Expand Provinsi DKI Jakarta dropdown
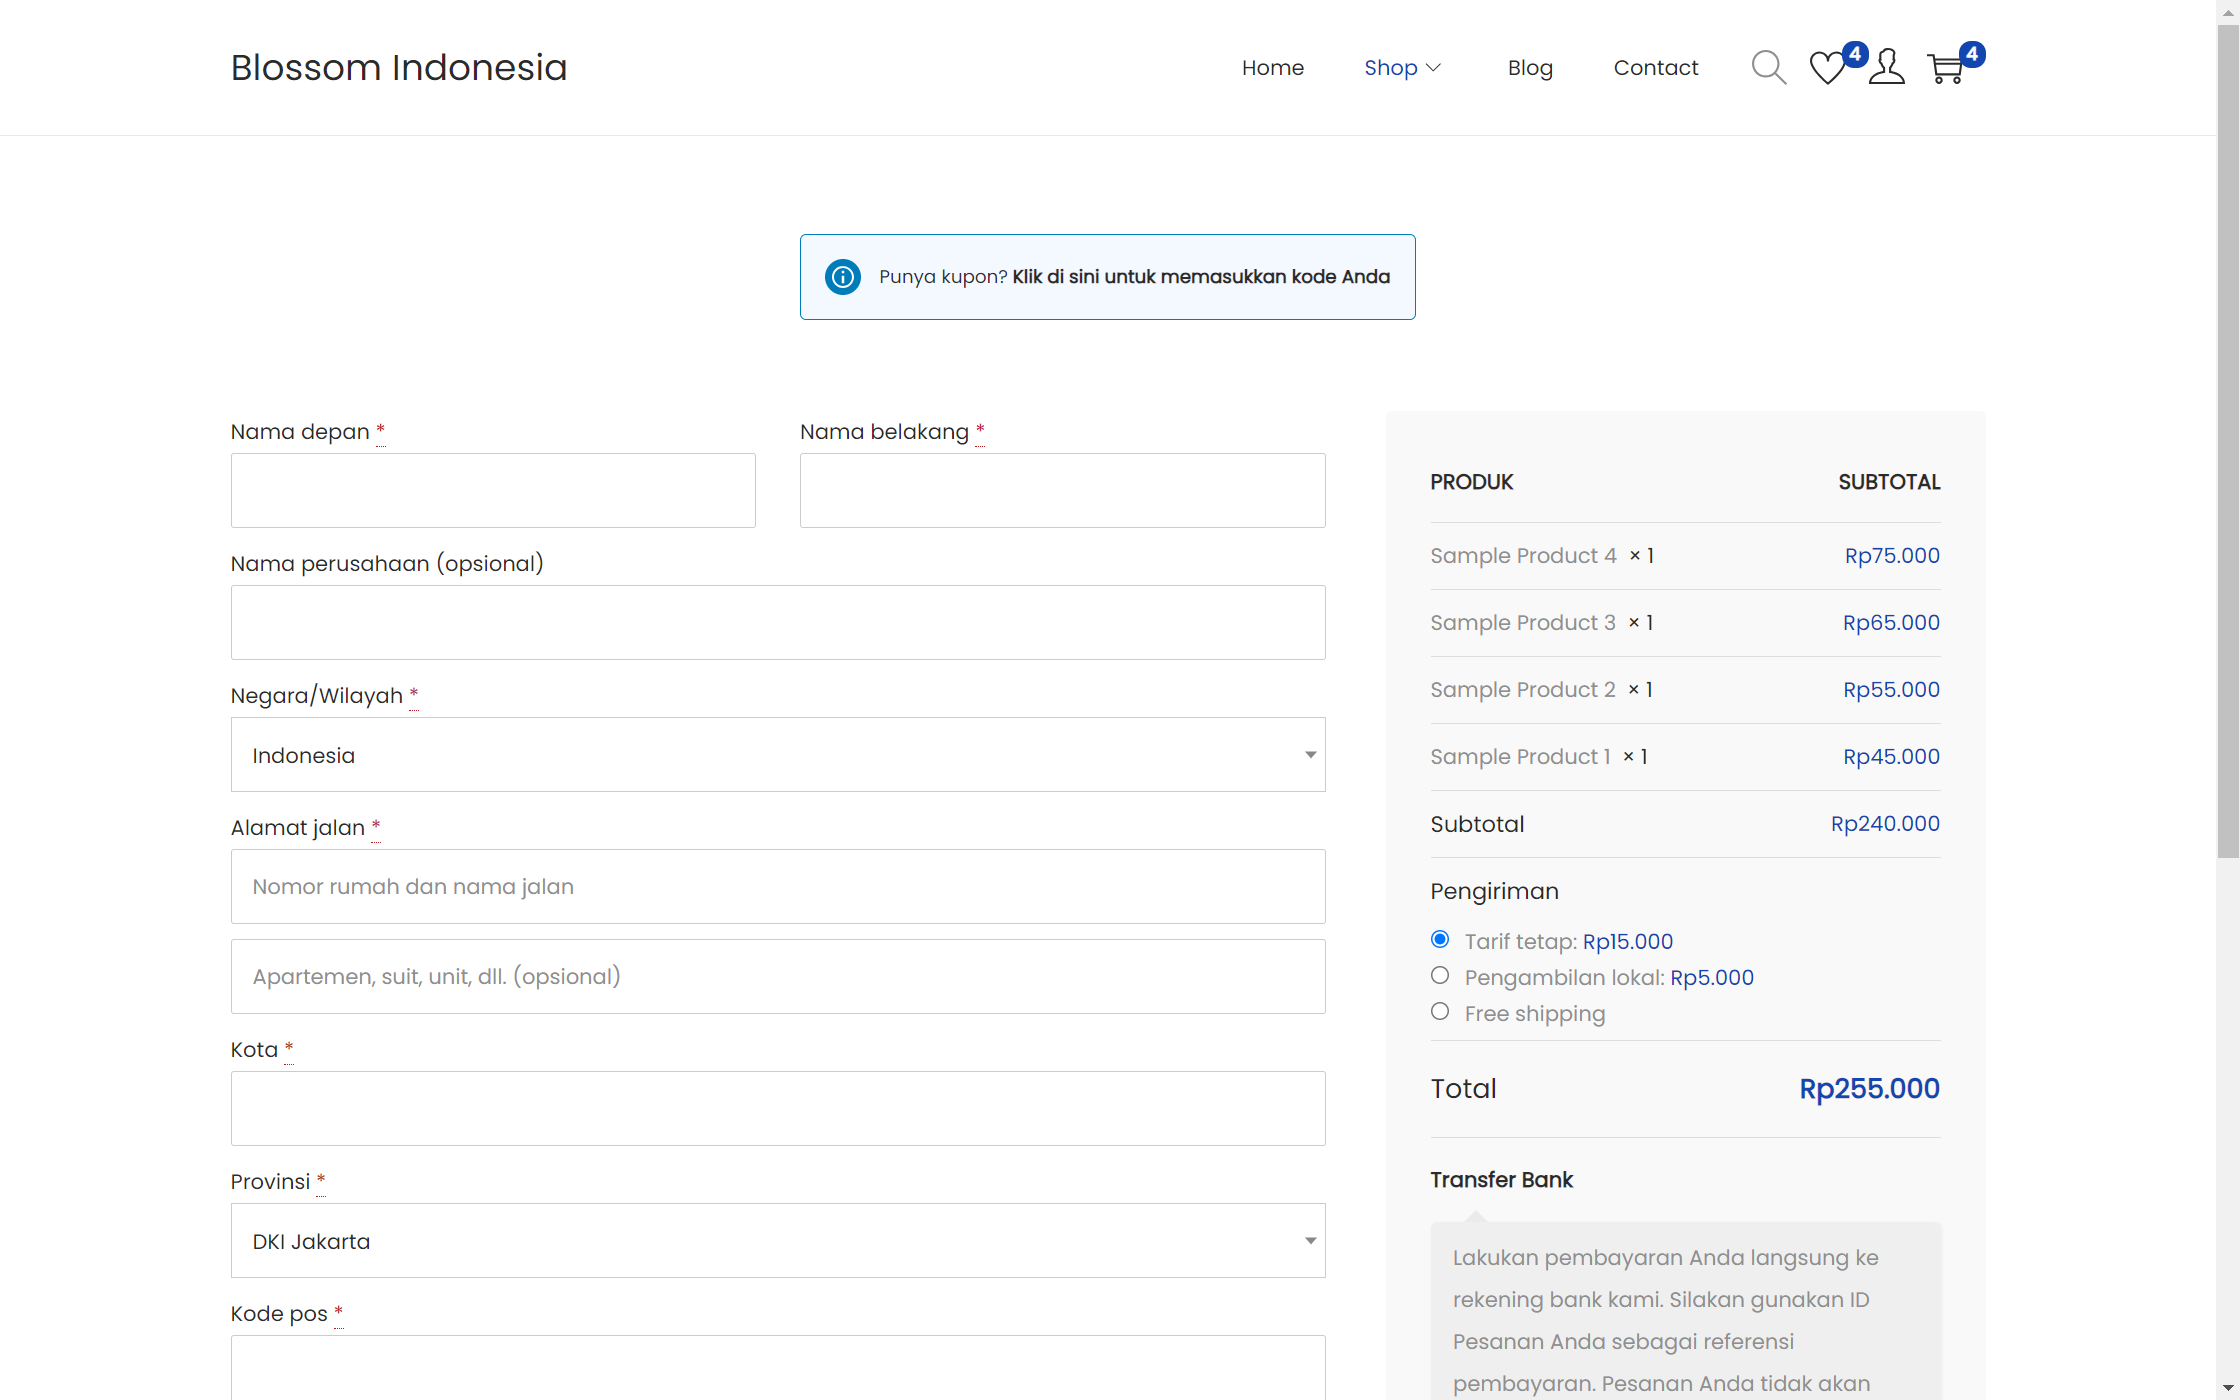Screen dimensions: 2240x1400 [777, 1241]
